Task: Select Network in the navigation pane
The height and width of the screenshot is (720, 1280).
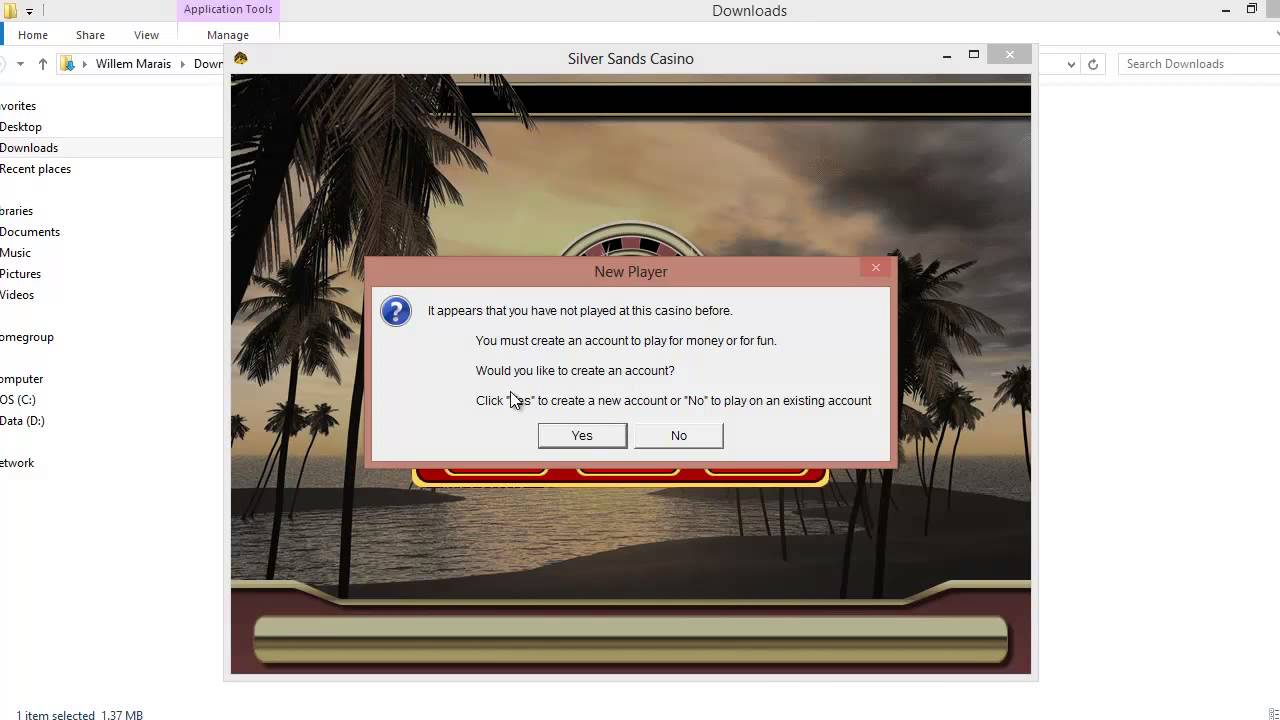Action: pyautogui.click(x=17, y=463)
